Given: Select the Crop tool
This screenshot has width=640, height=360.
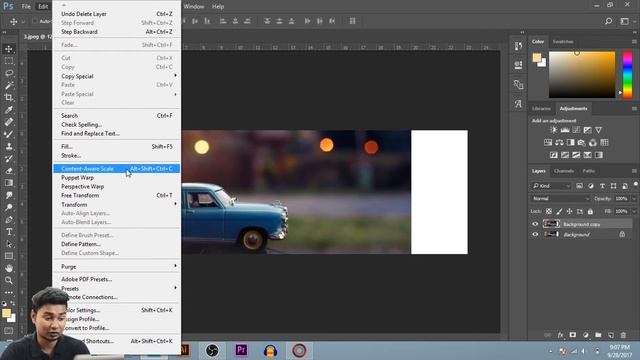Looking at the screenshot, I should (9, 98).
